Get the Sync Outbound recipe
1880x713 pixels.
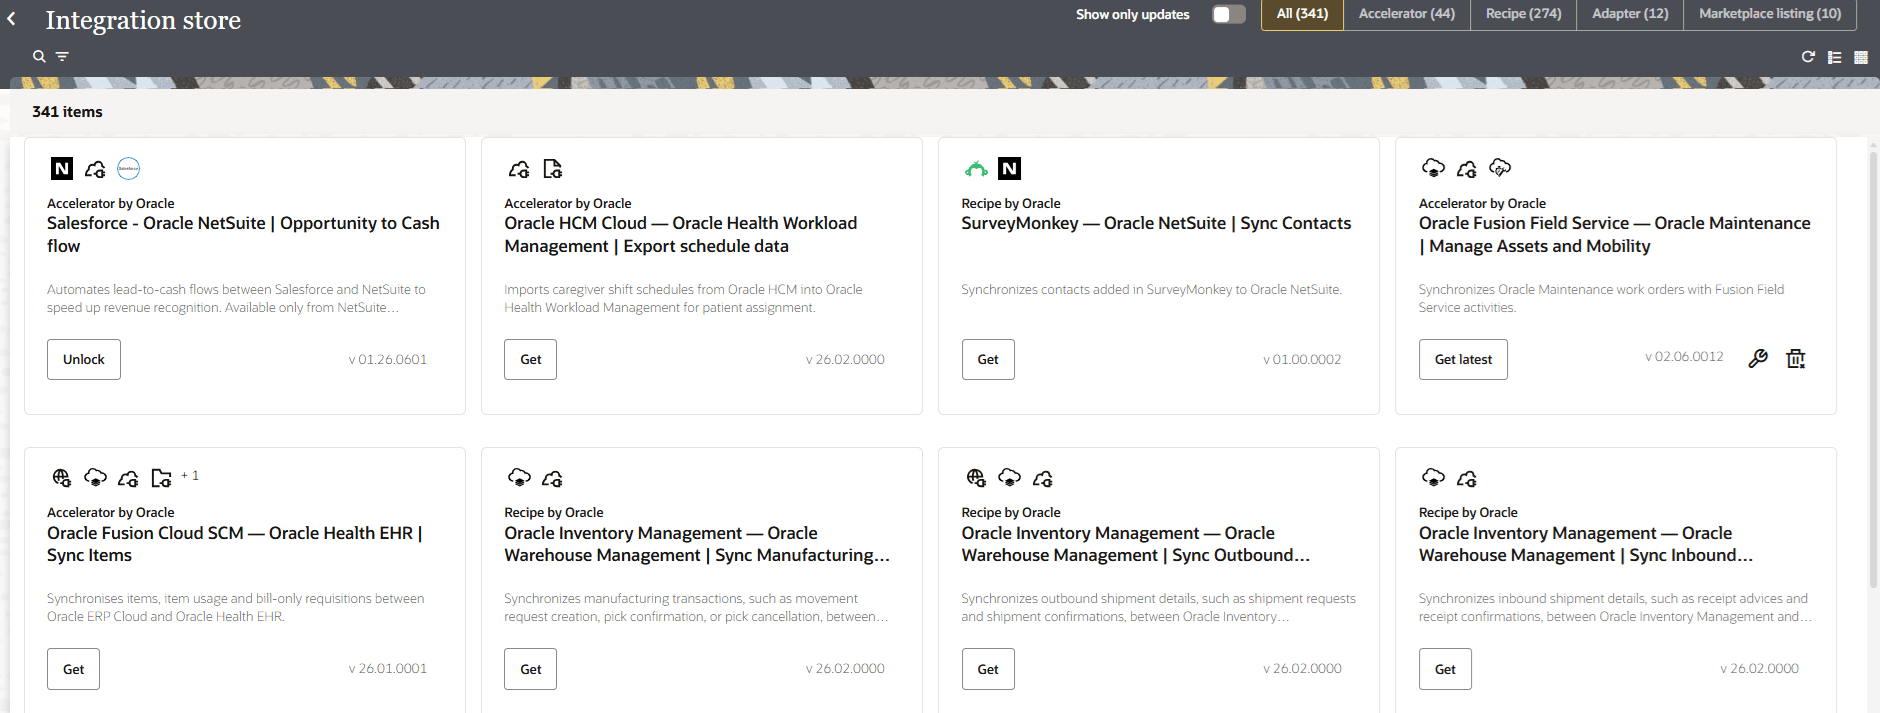pyautogui.click(x=988, y=669)
